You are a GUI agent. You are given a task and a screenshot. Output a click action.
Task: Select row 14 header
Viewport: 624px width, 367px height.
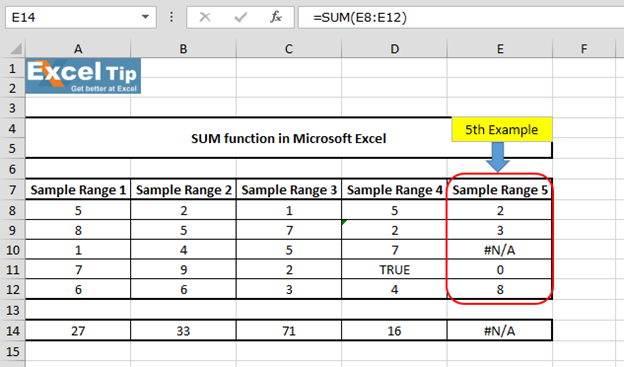(x=12, y=330)
